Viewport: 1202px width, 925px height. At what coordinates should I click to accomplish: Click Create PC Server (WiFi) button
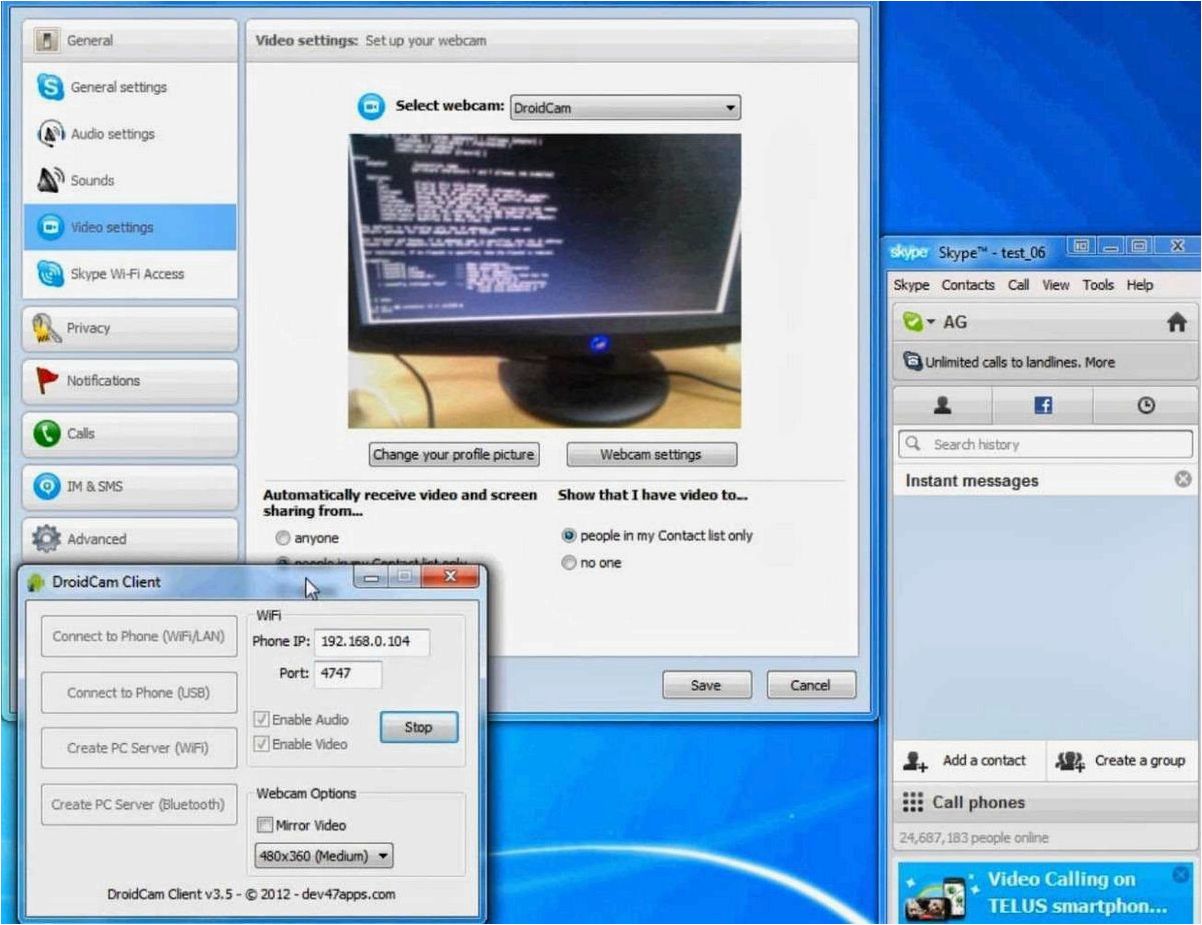(x=139, y=748)
